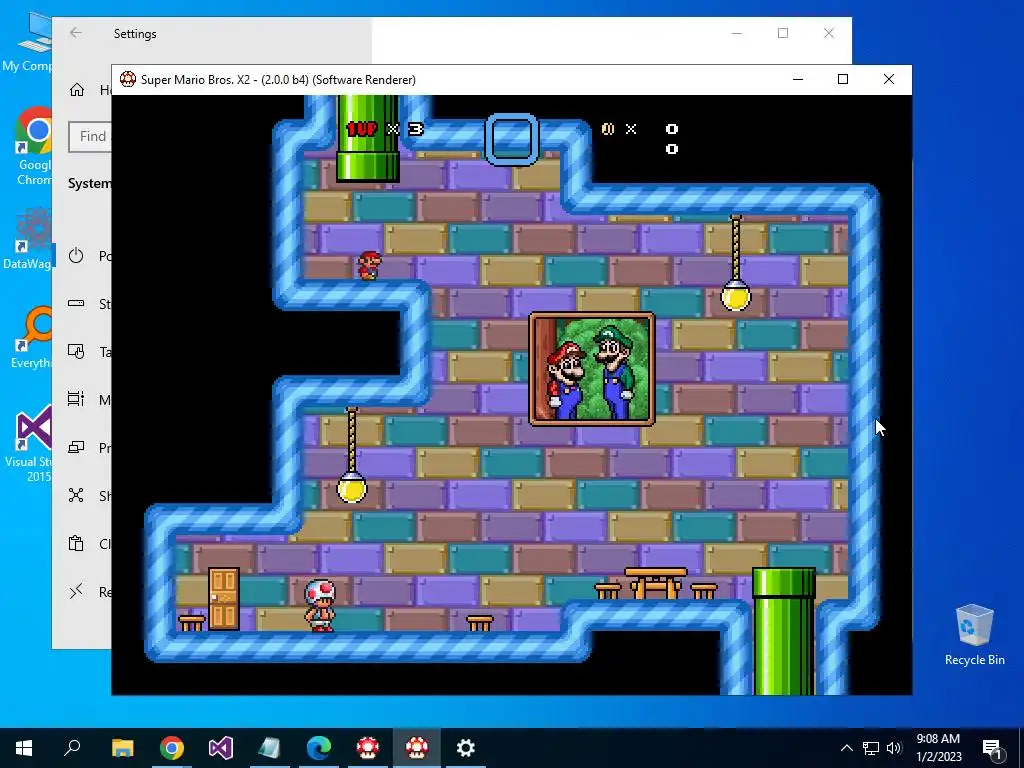Viewport: 1024px width, 768px height.
Task: Open the notification center icon
Action: click(x=992, y=748)
